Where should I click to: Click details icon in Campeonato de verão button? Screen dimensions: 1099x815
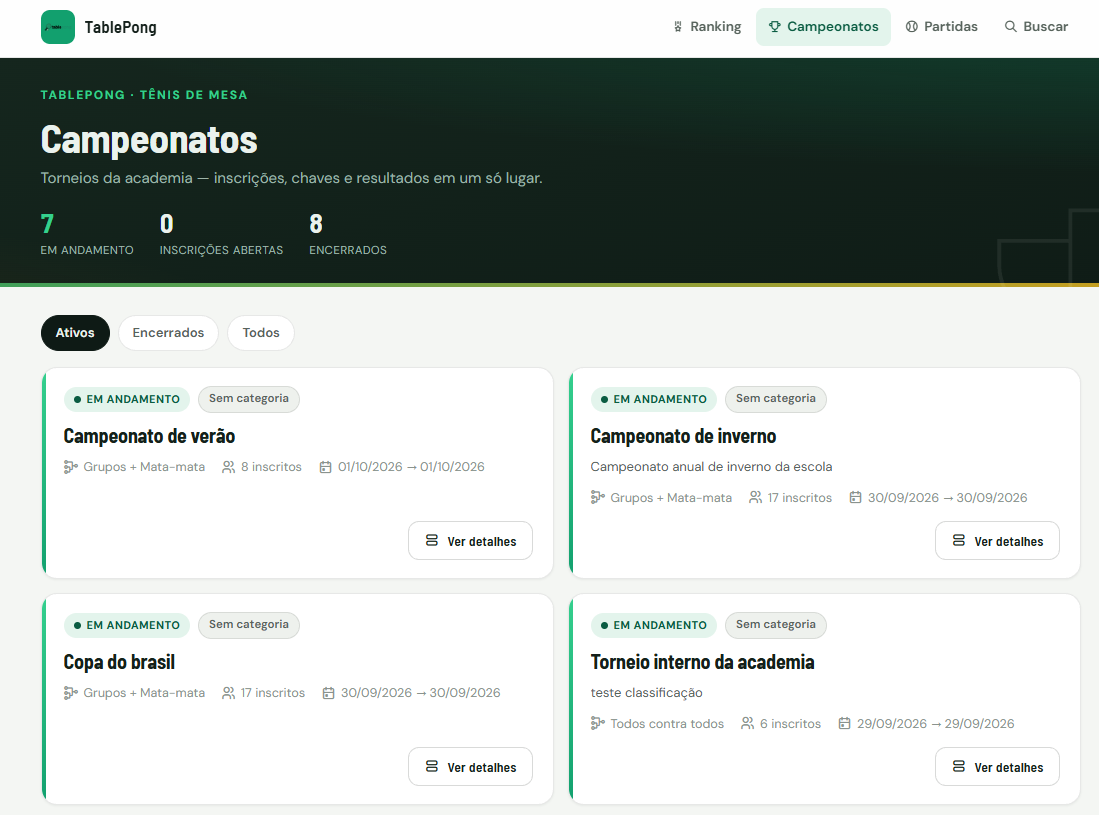tap(432, 540)
